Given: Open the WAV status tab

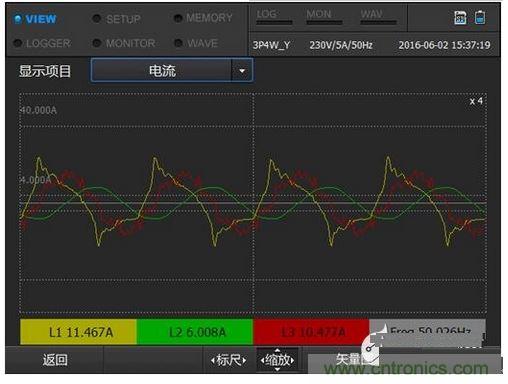Looking at the screenshot, I should click(x=378, y=16).
